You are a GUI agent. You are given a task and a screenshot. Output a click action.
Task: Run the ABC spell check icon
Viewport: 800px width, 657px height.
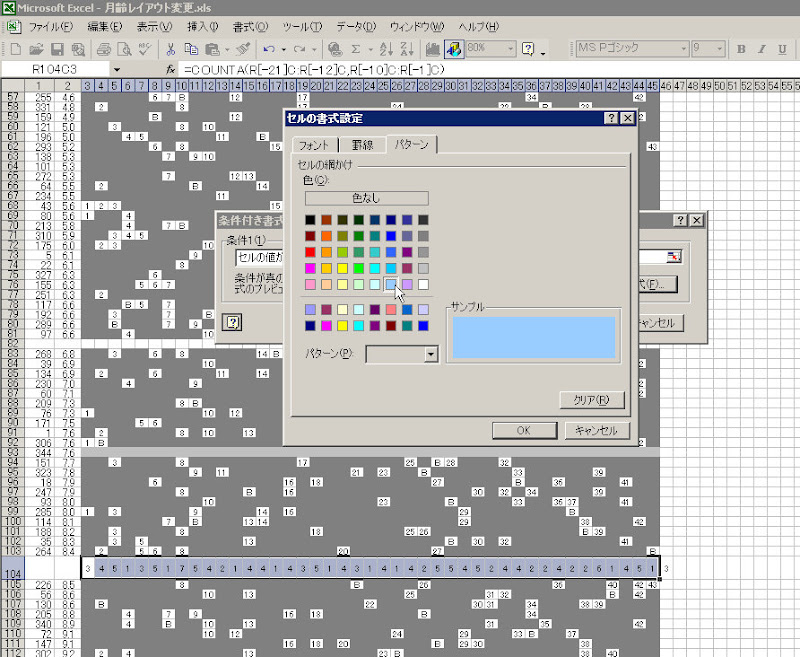(x=144, y=49)
